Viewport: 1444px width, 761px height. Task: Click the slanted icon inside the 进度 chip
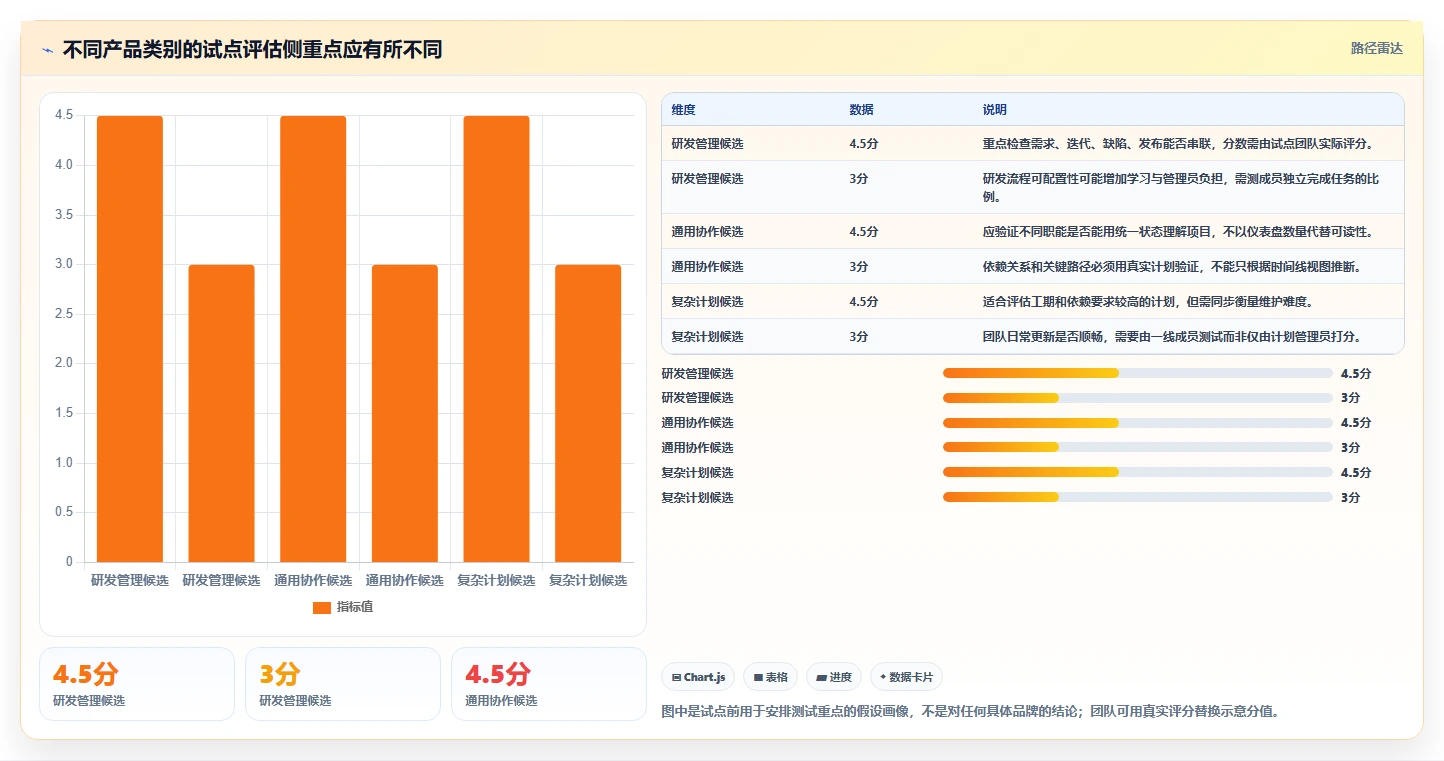[822, 677]
